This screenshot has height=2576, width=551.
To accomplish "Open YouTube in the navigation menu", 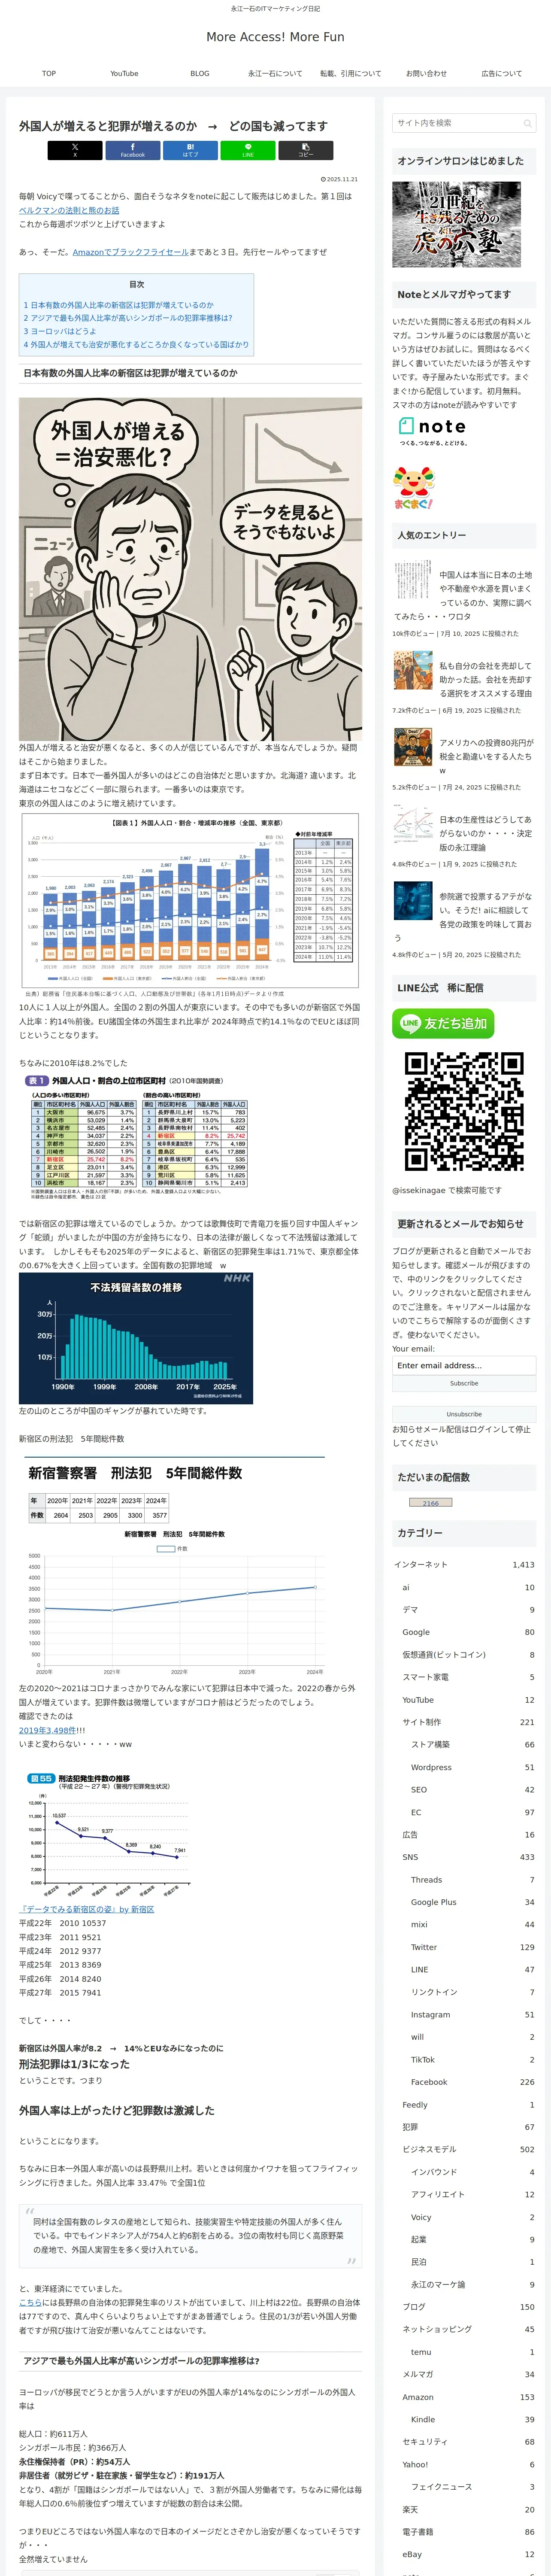I will (x=124, y=73).
